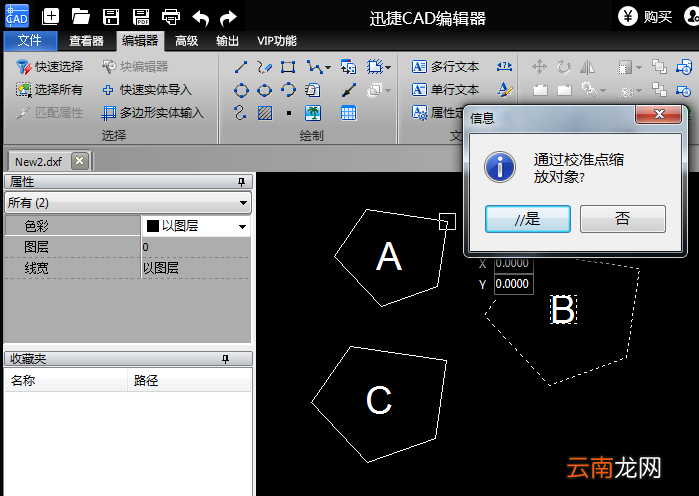The height and width of the screenshot is (496, 699).
Task: Click 快速实体导入
Action: pos(147,90)
